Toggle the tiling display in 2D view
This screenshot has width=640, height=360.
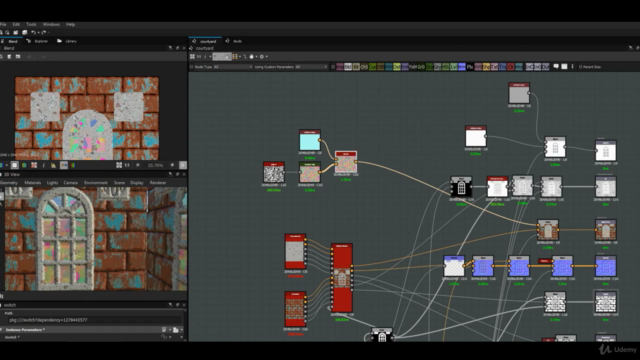[34, 165]
